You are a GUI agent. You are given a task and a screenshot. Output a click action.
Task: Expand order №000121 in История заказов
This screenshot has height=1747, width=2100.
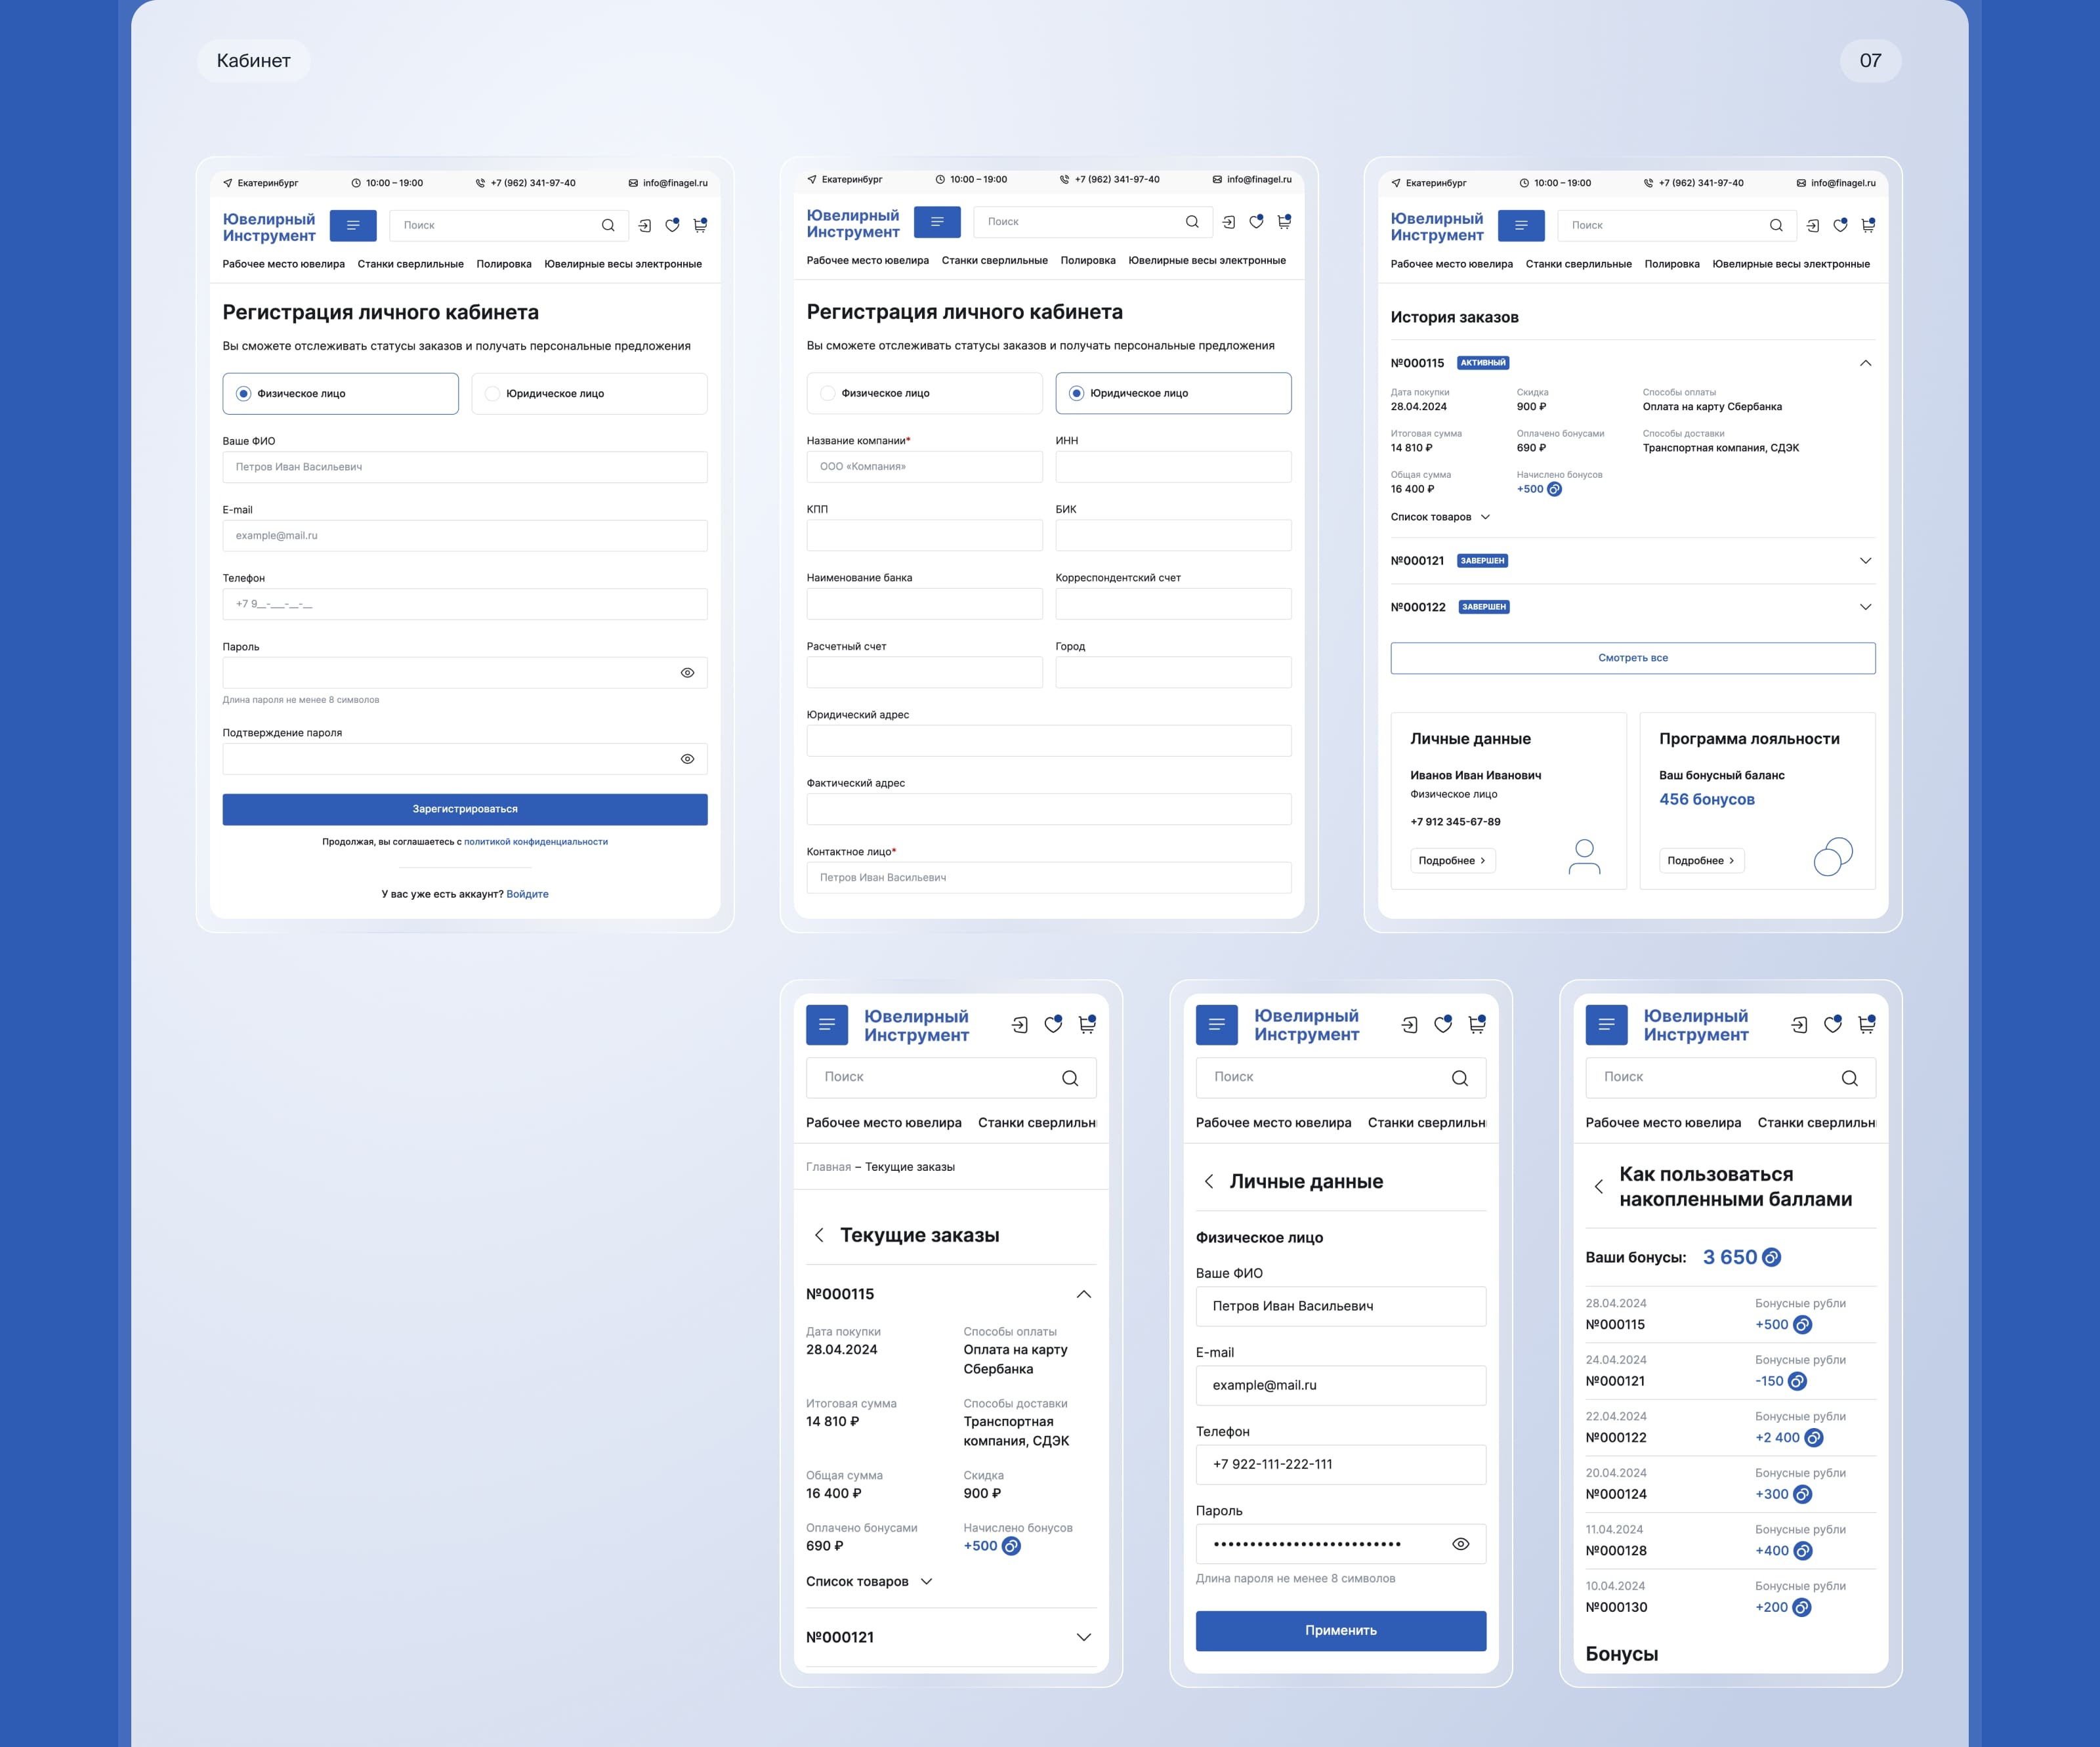[1865, 561]
